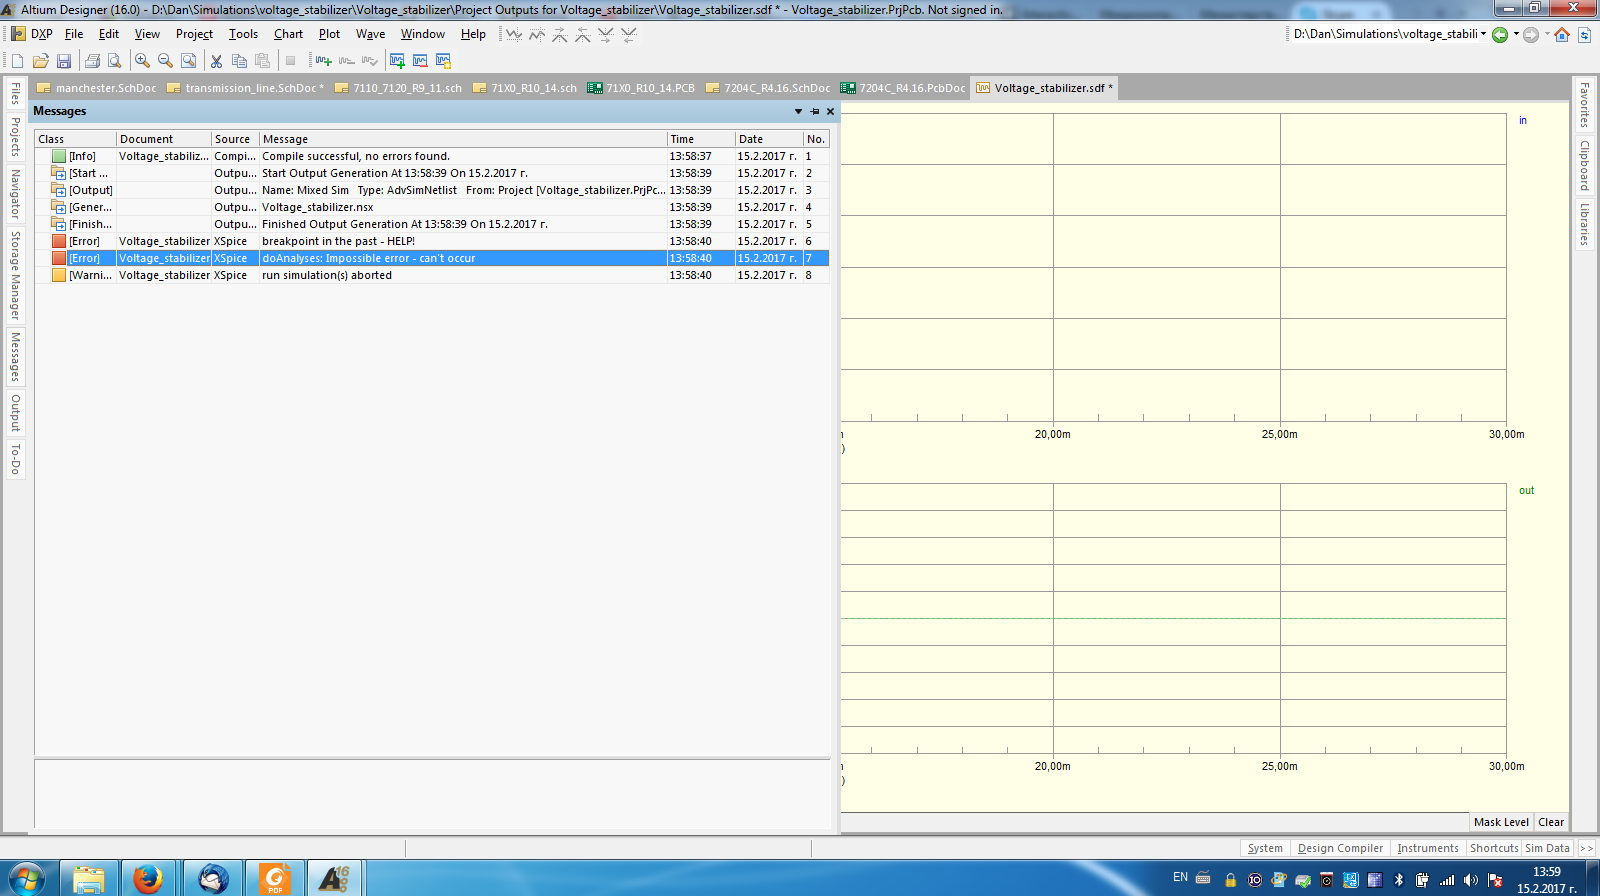This screenshot has height=896, width=1600.
Task: Switch to Altium Designer on the taskbar
Action: coord(334,878)
